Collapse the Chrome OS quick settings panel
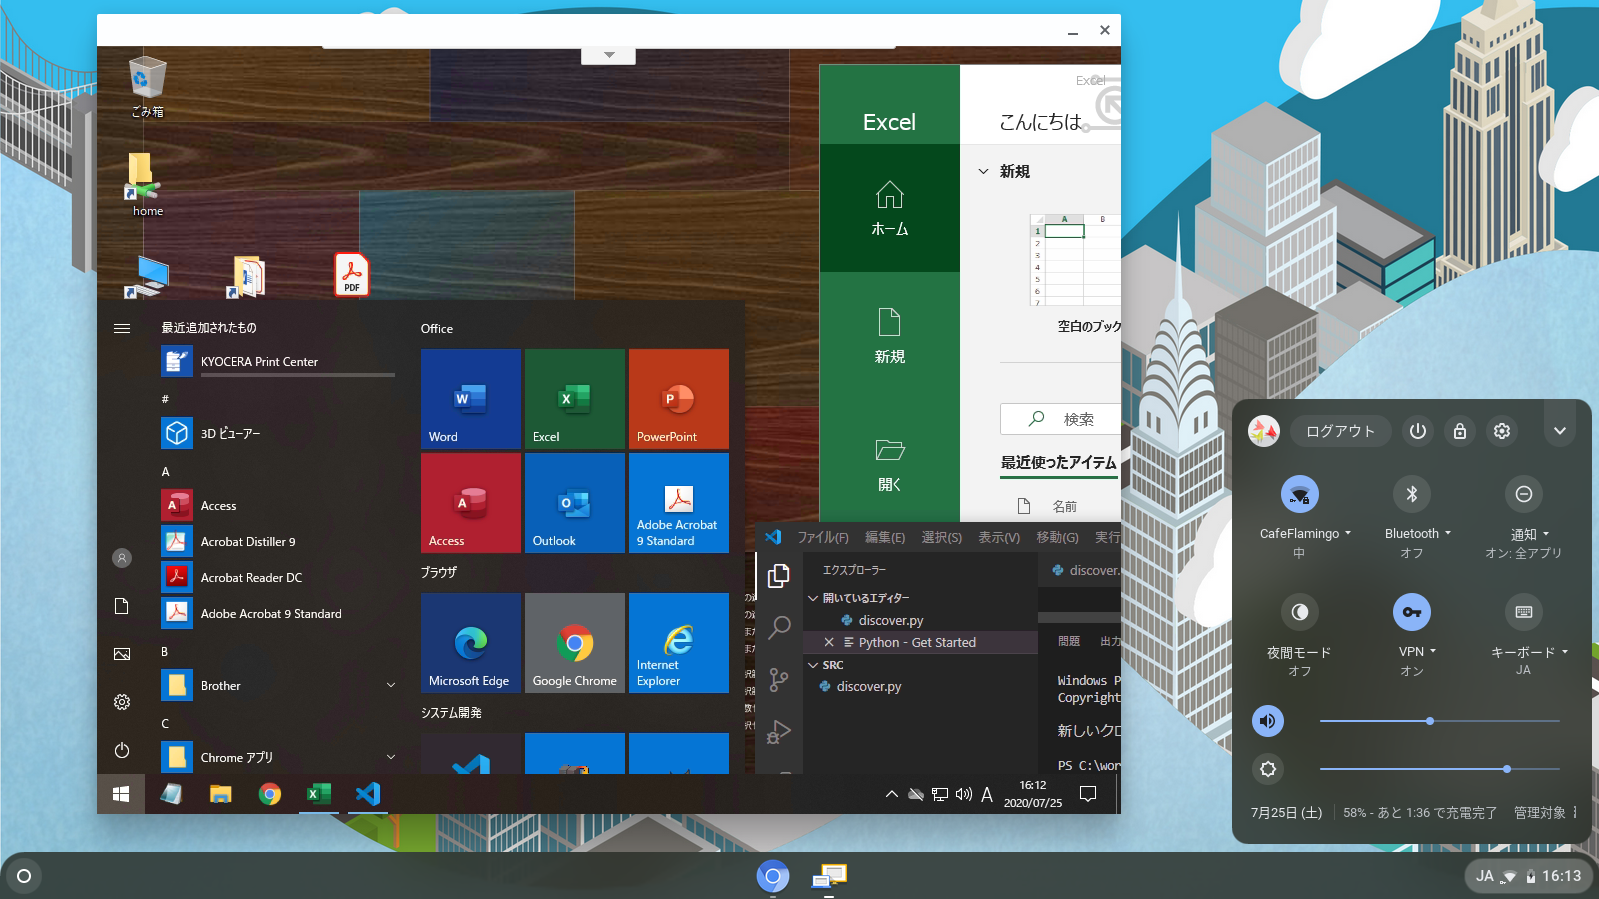This screenshot has height=899, width=1599. pyautogui.click(x=1560, y=431)
